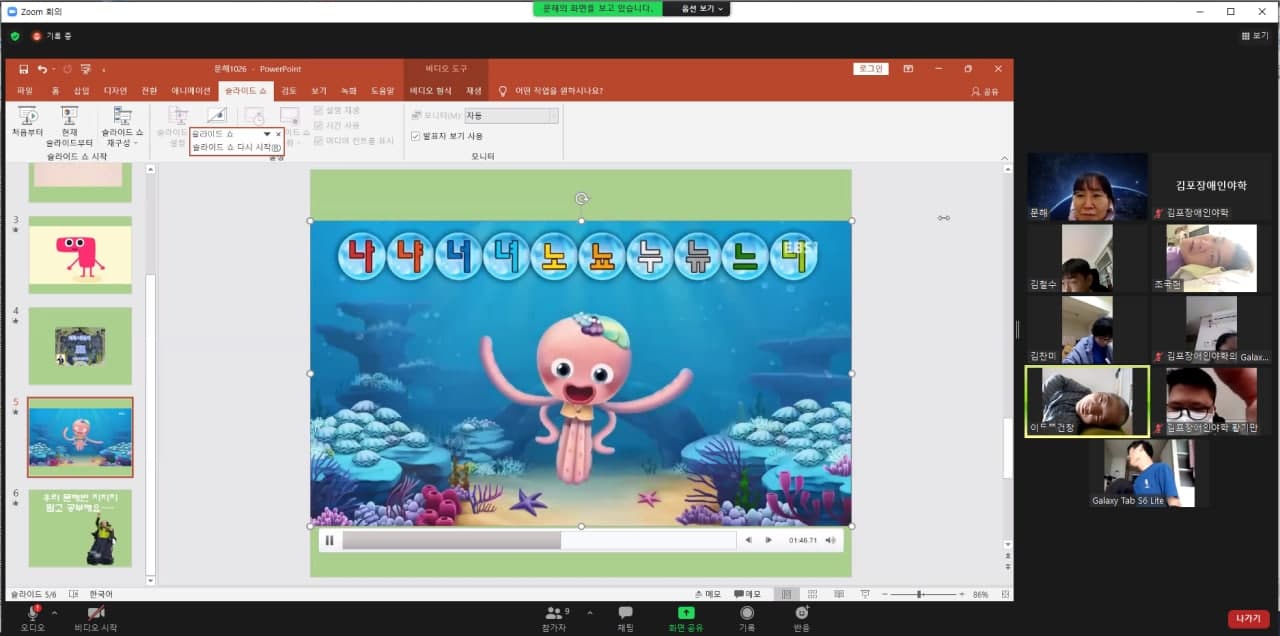Open the Zoom chat (채팅) panel
Screen dimensions: 1280x636
(625, 618)
